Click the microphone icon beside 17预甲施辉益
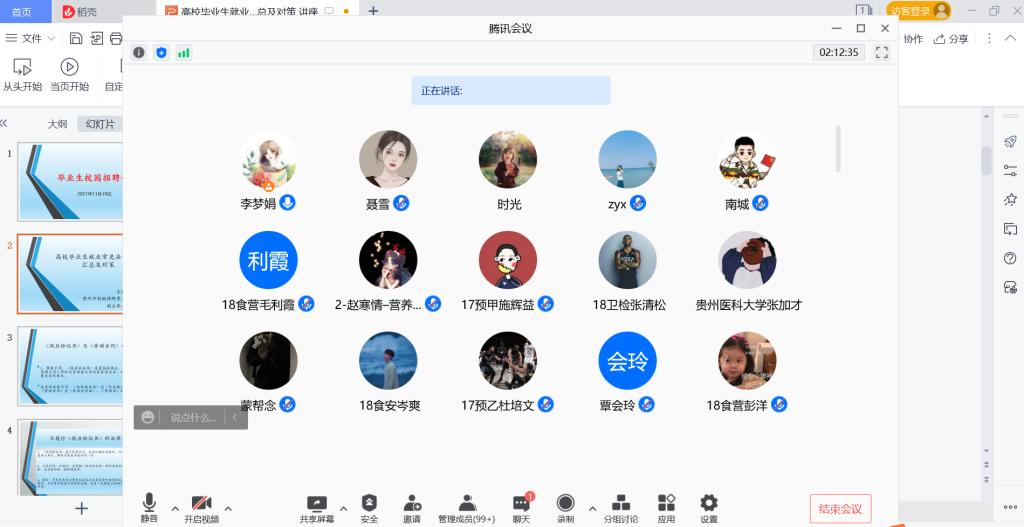The image size is (1024, 527). [545, 304]
